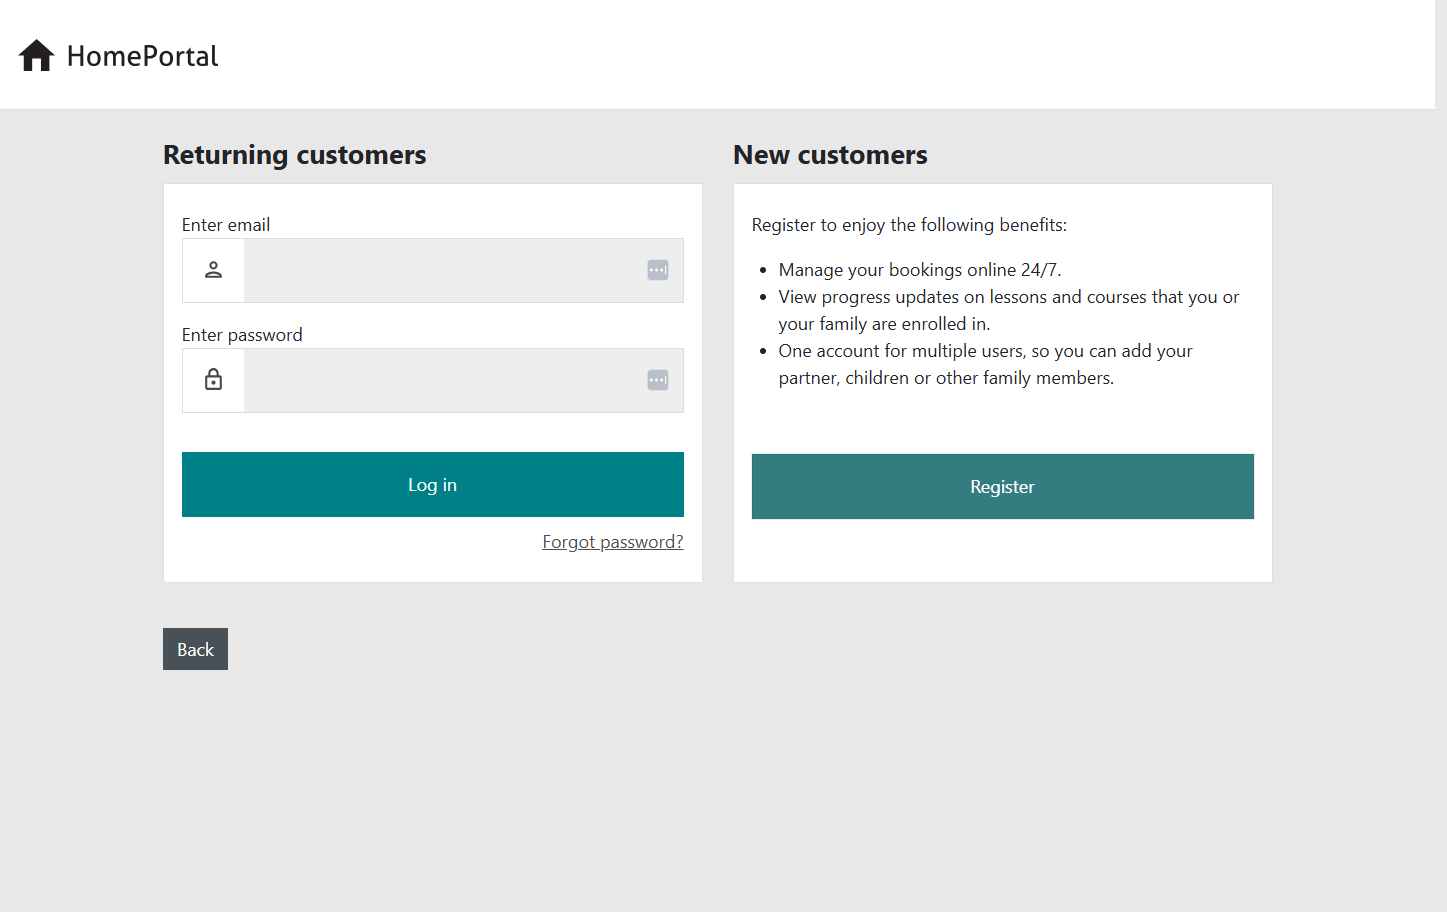
Task: Open the Forgot password? link
Action: click(x=613, y=542)
